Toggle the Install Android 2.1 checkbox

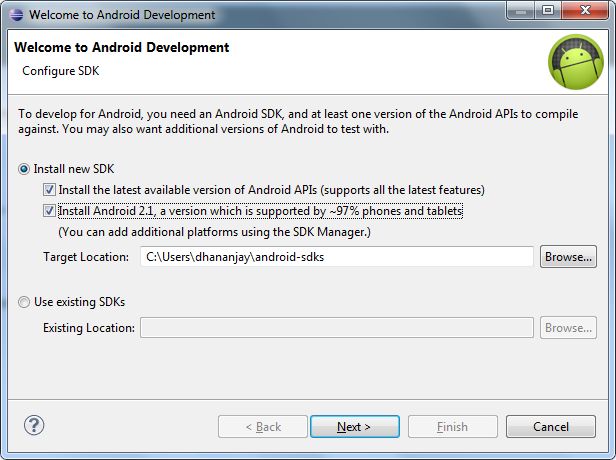click(49, 212)
